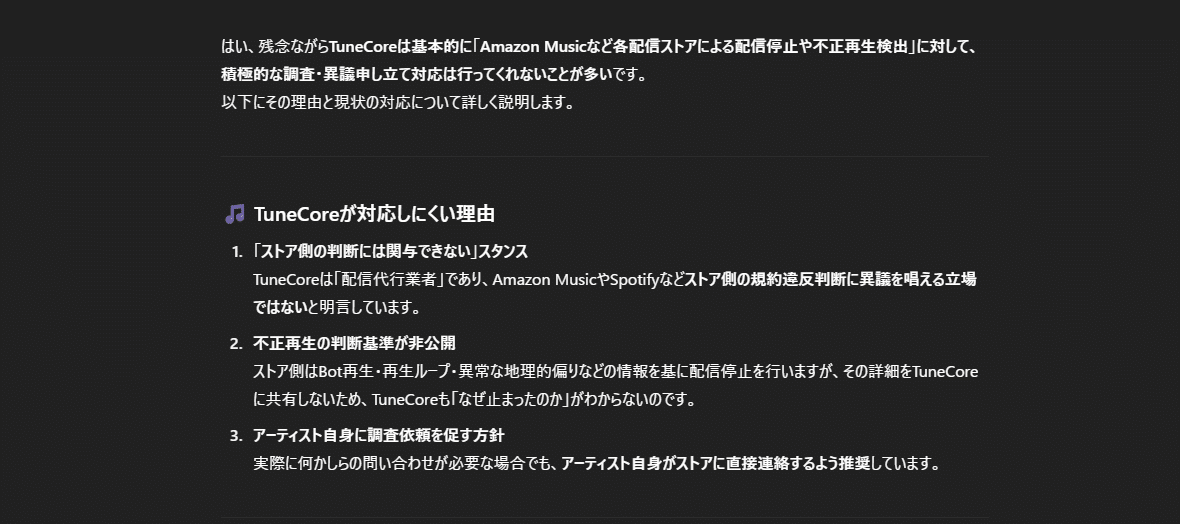The height and width of the screenshot is (524, 1180).
Task: Click the sentence "以下にその理由と現状の対応について詳しく説明します。"
Action: 398,102
